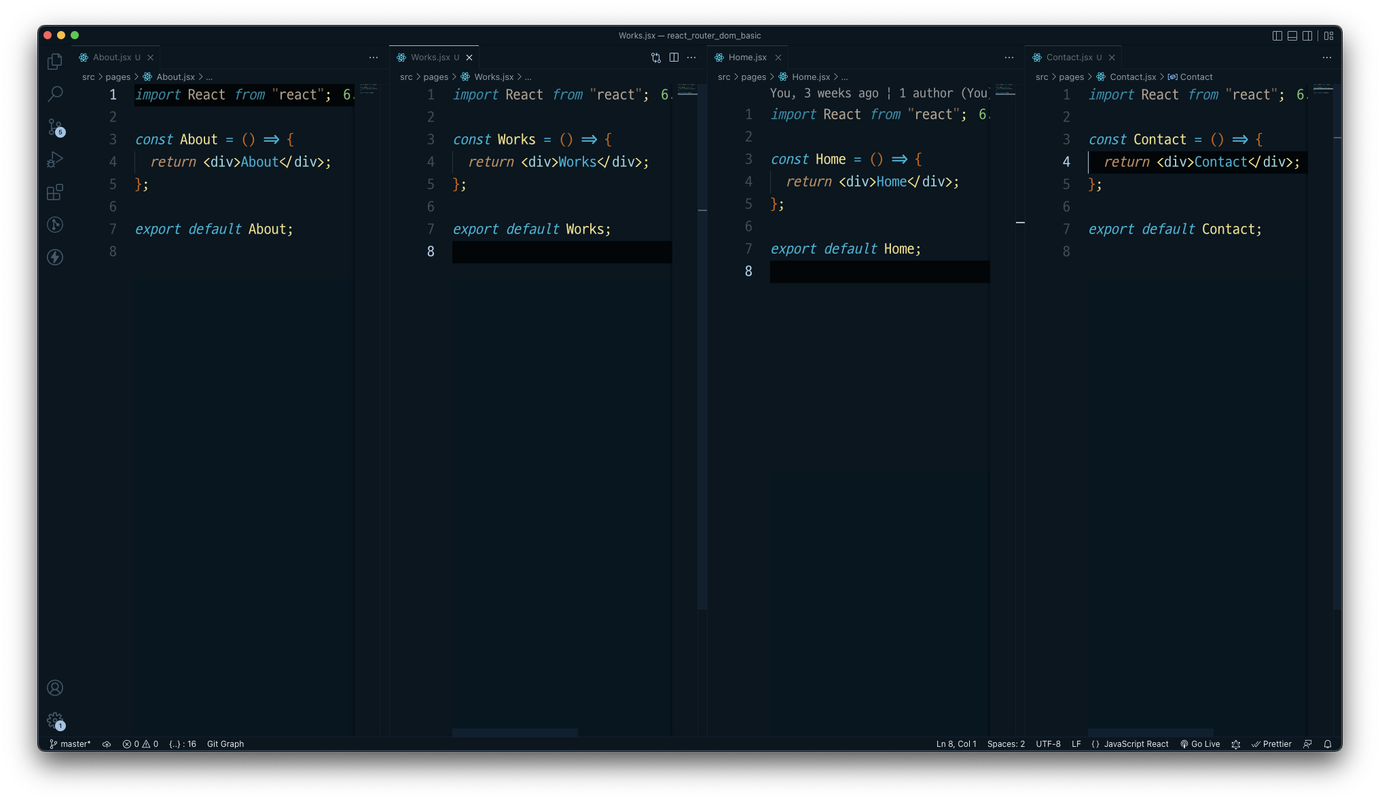This screenshot has height=801, width=1380.
Task: Open the notifications bell in the status bar
Action: [1328, 743]
